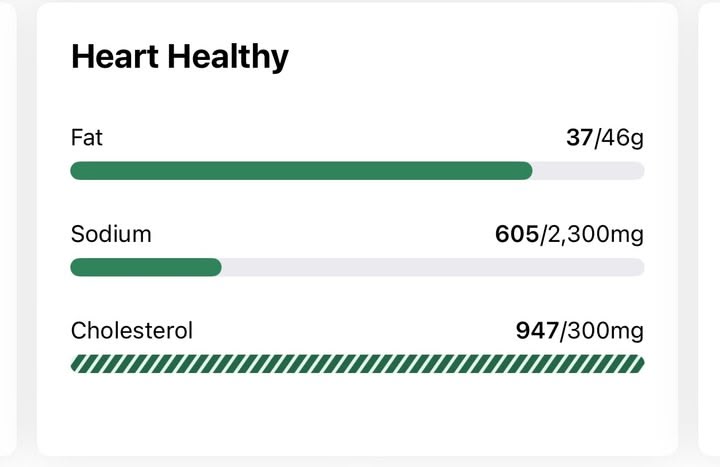Select the Cholesterol nutrient label

click(x=132, y=331)
